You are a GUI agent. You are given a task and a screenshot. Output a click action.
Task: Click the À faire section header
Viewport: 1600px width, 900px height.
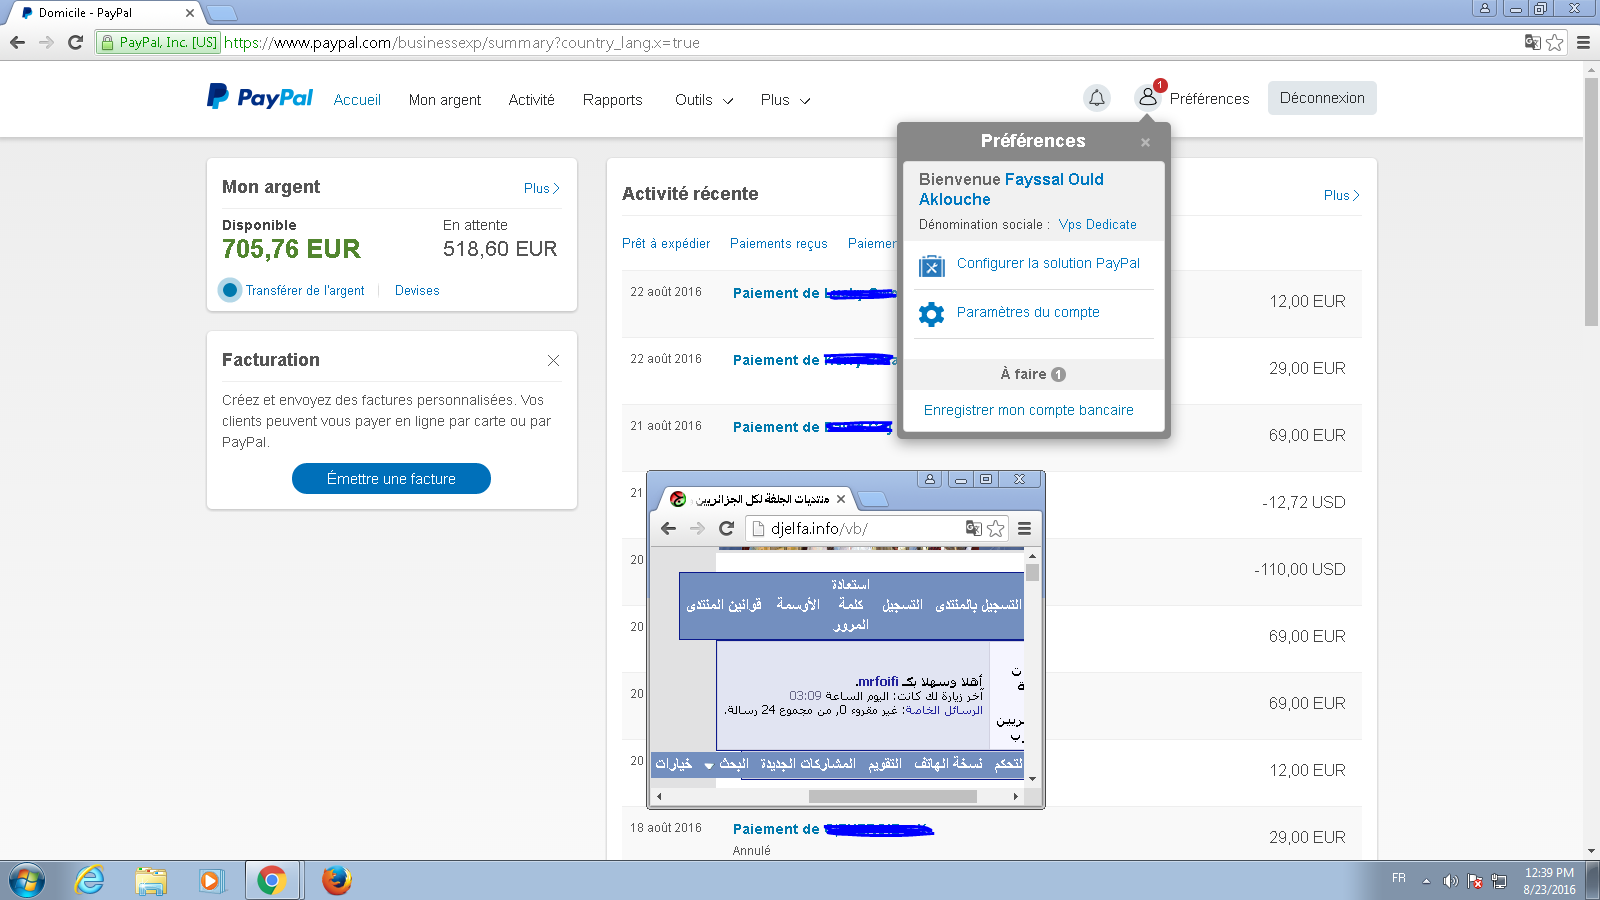point(1033,374)
